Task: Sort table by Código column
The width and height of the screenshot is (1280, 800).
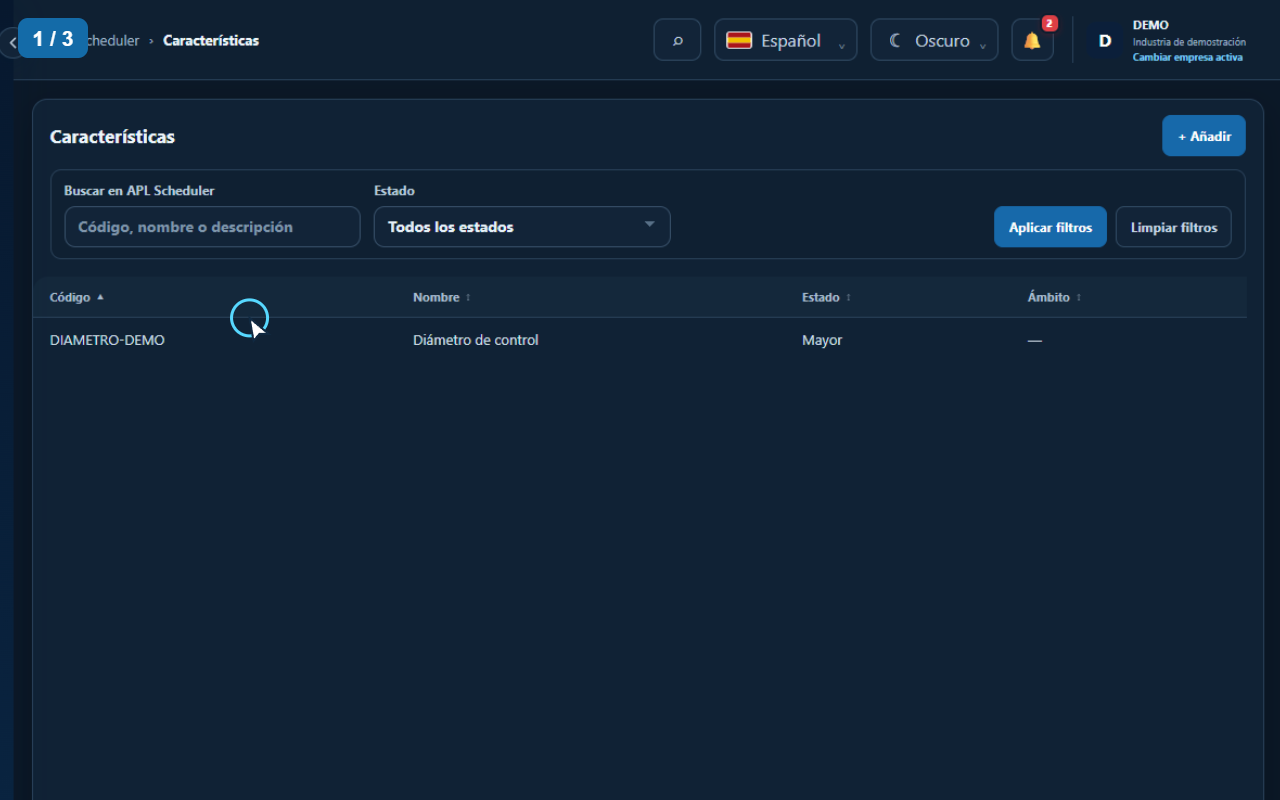Action: 77,297
